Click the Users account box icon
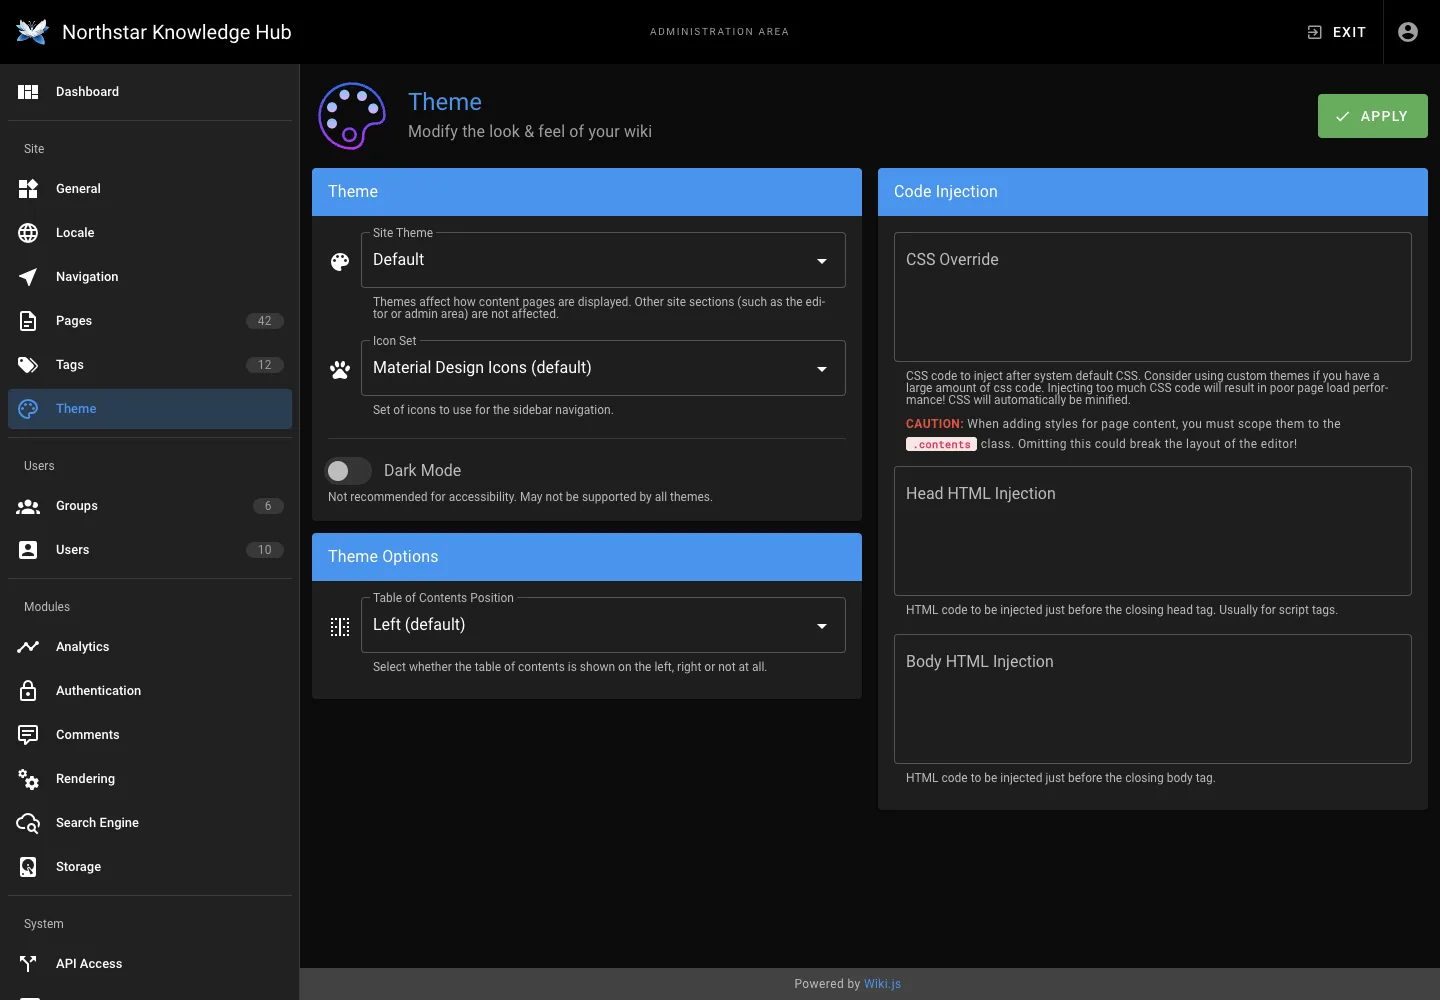 [28, 550]
